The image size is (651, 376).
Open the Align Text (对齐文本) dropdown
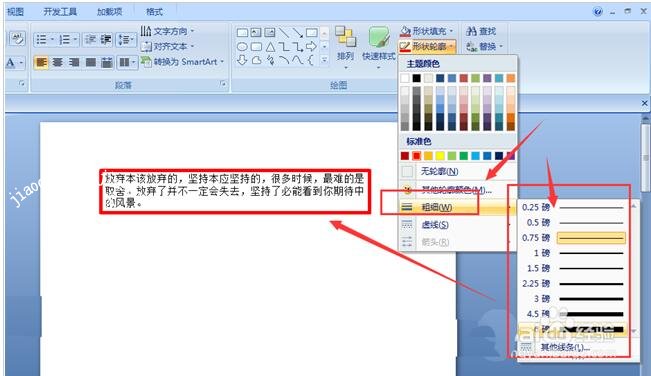[x=167, y=46]
